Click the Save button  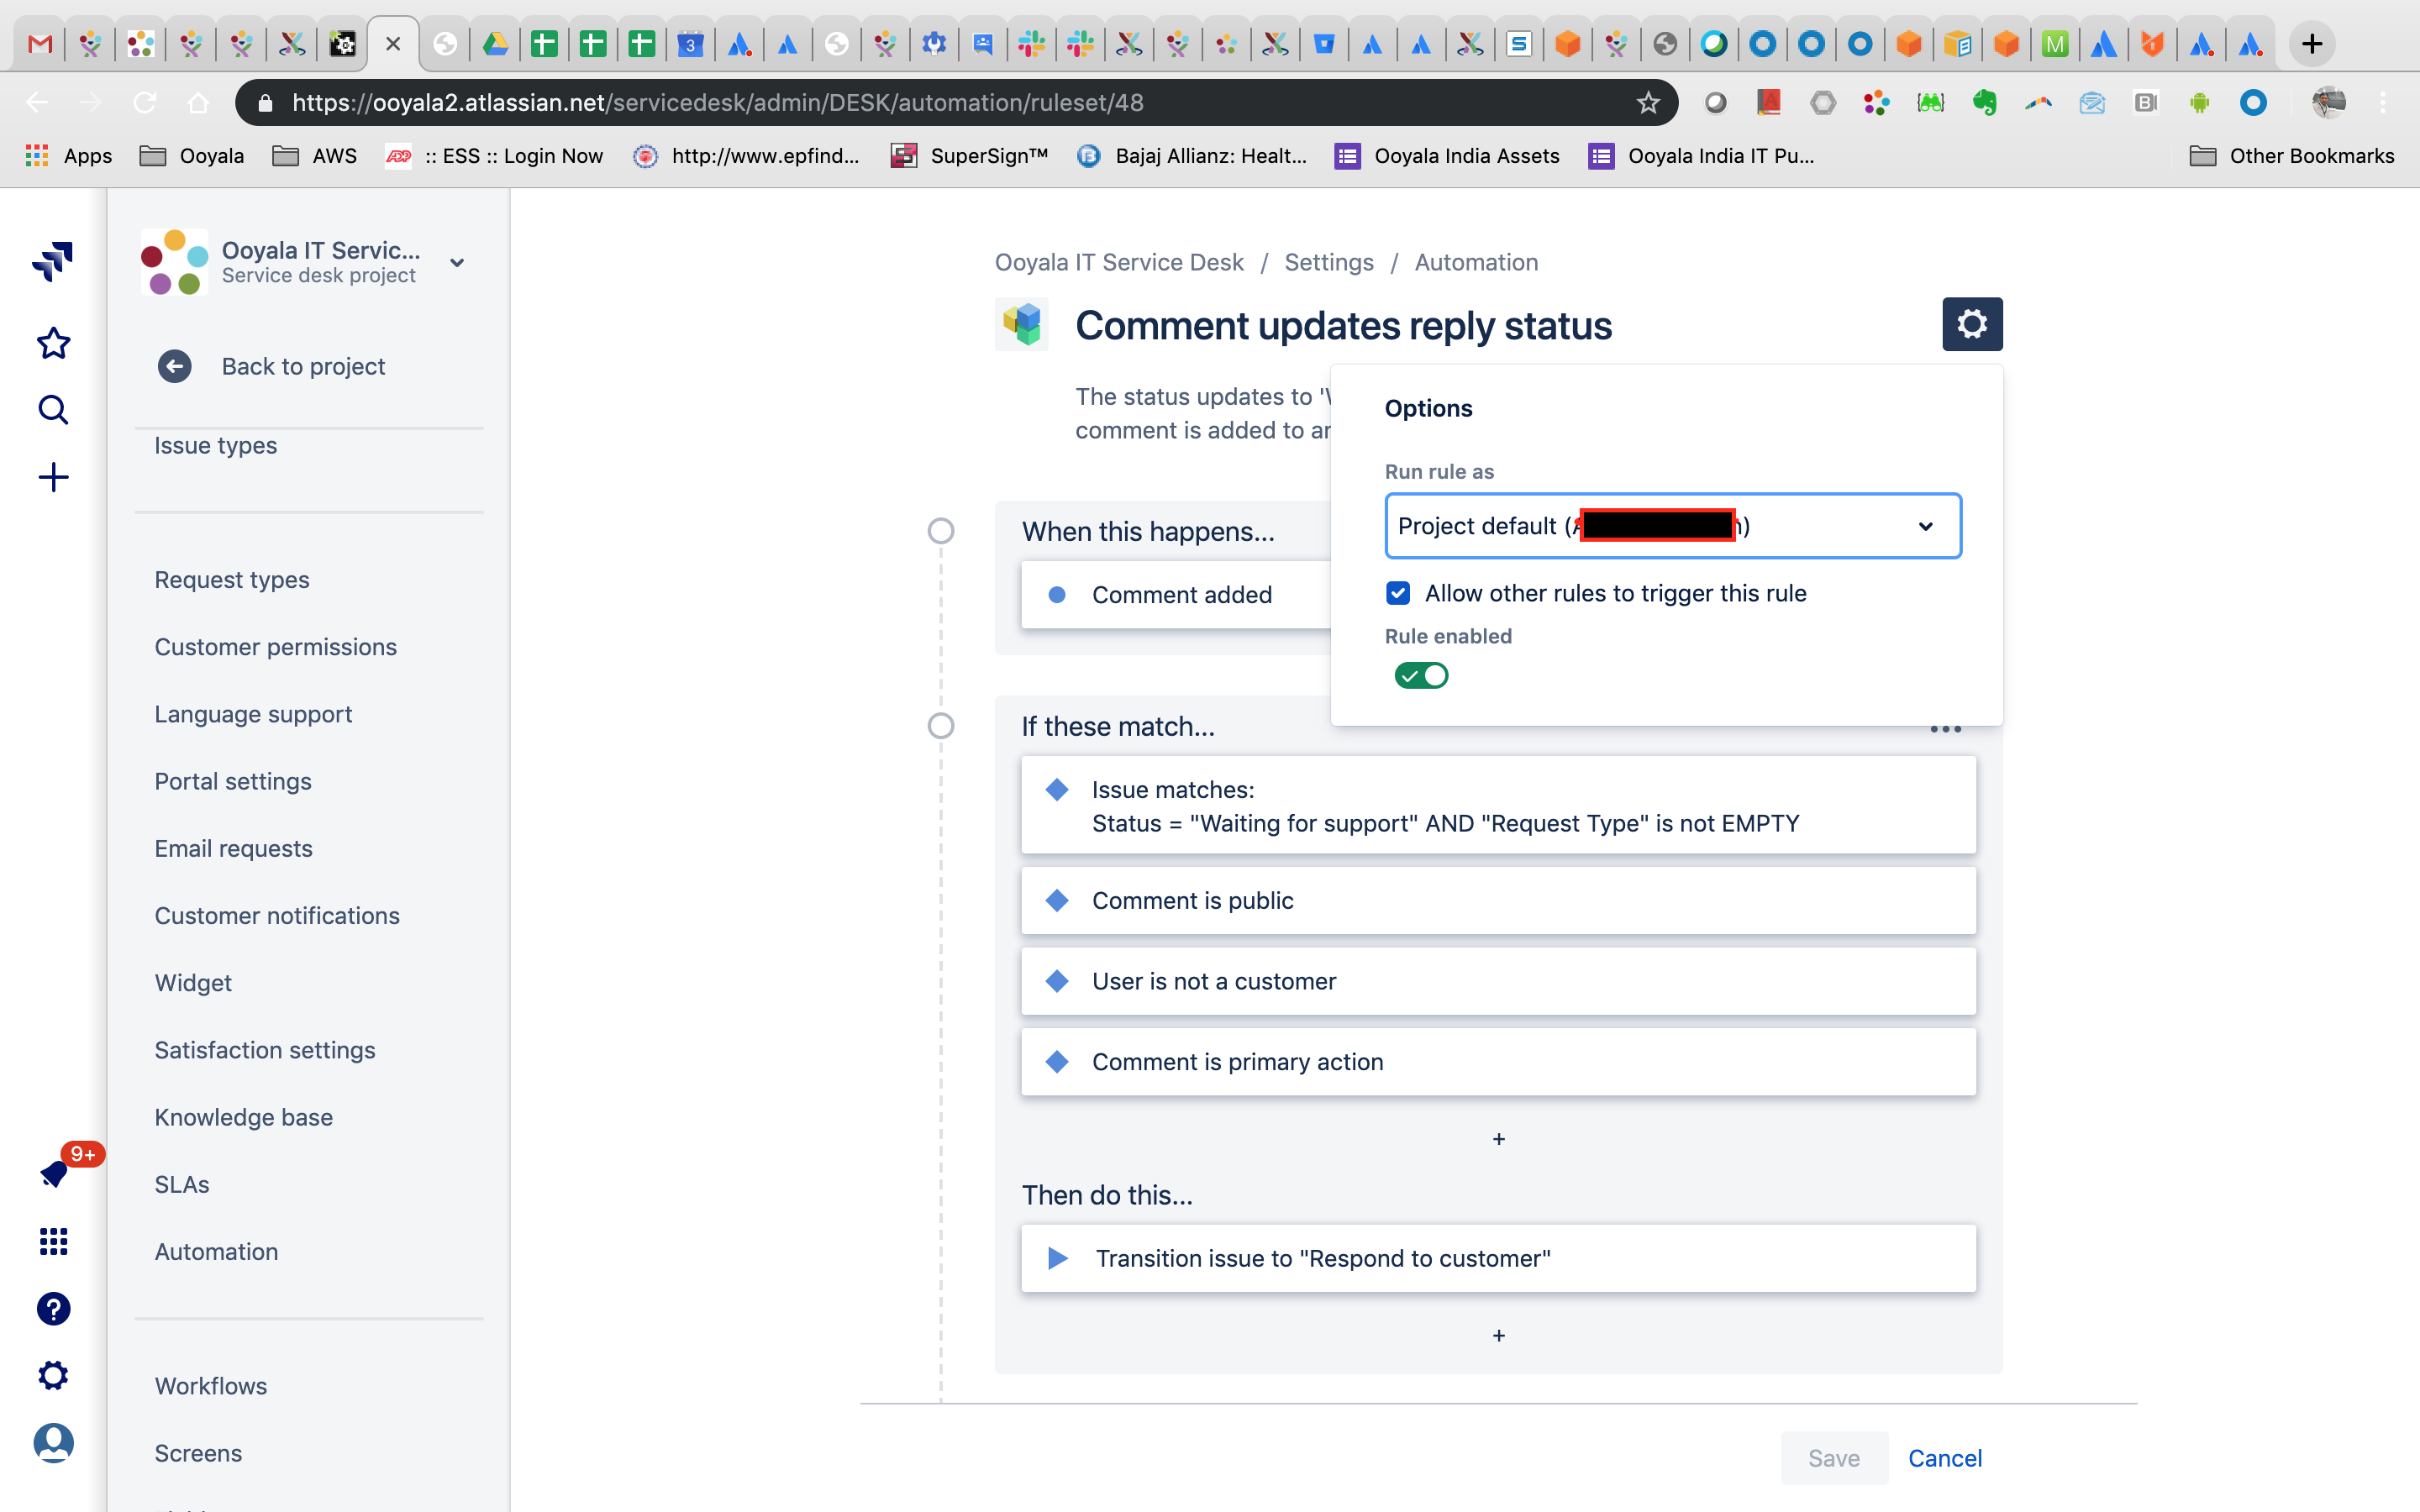pos(1834,1457)
